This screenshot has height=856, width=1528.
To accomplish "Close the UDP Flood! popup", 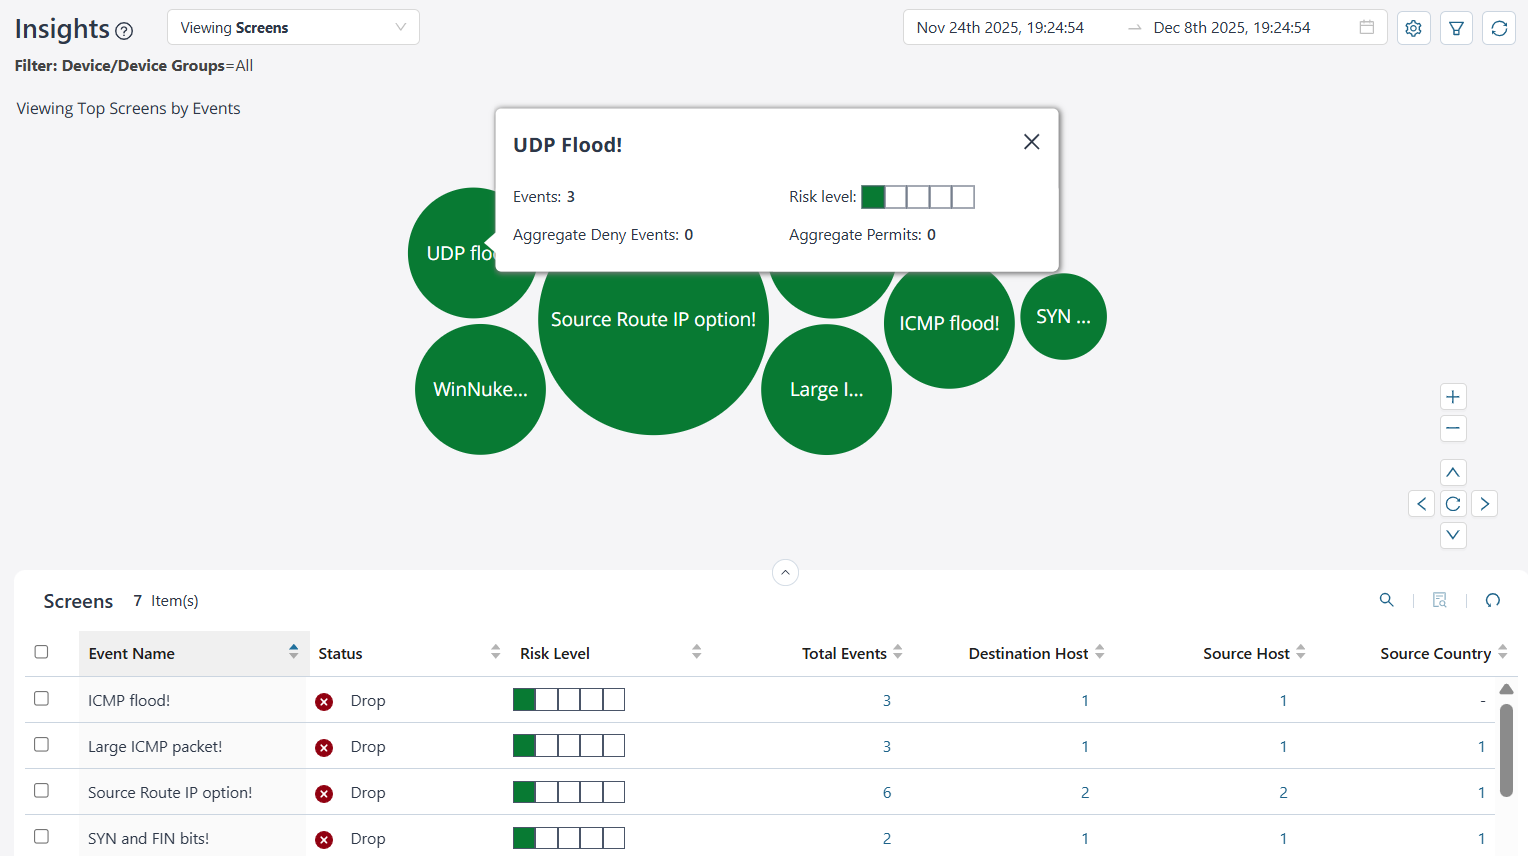I will (x=1031, y=141).
